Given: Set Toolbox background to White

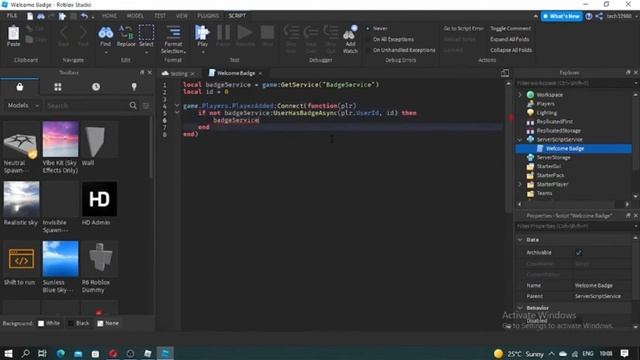Looking at the screenshot, I should point(41,323).
